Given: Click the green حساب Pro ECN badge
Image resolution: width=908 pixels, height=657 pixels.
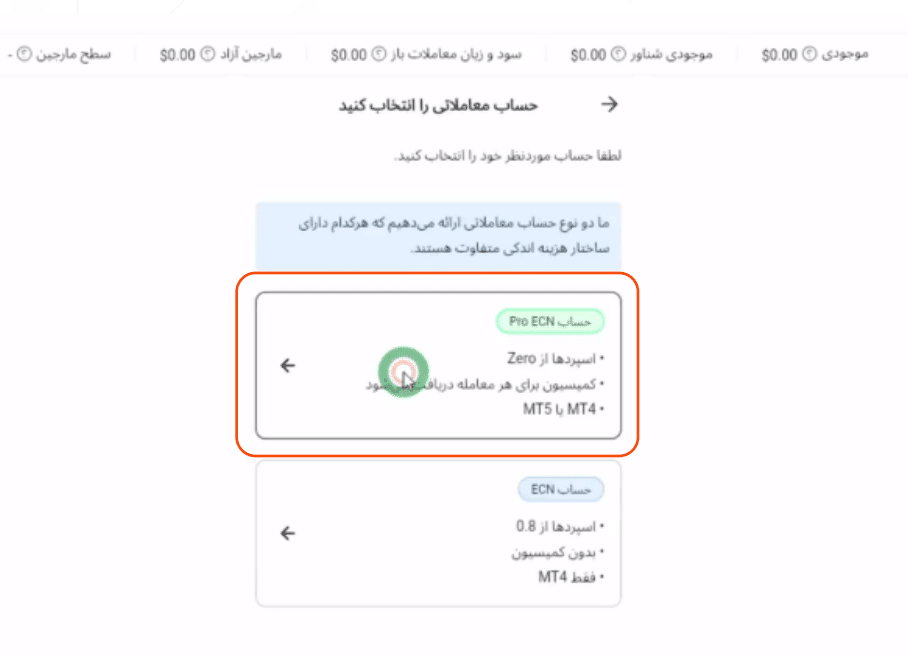Looking at the screenshot, I should tap(551, 321).
